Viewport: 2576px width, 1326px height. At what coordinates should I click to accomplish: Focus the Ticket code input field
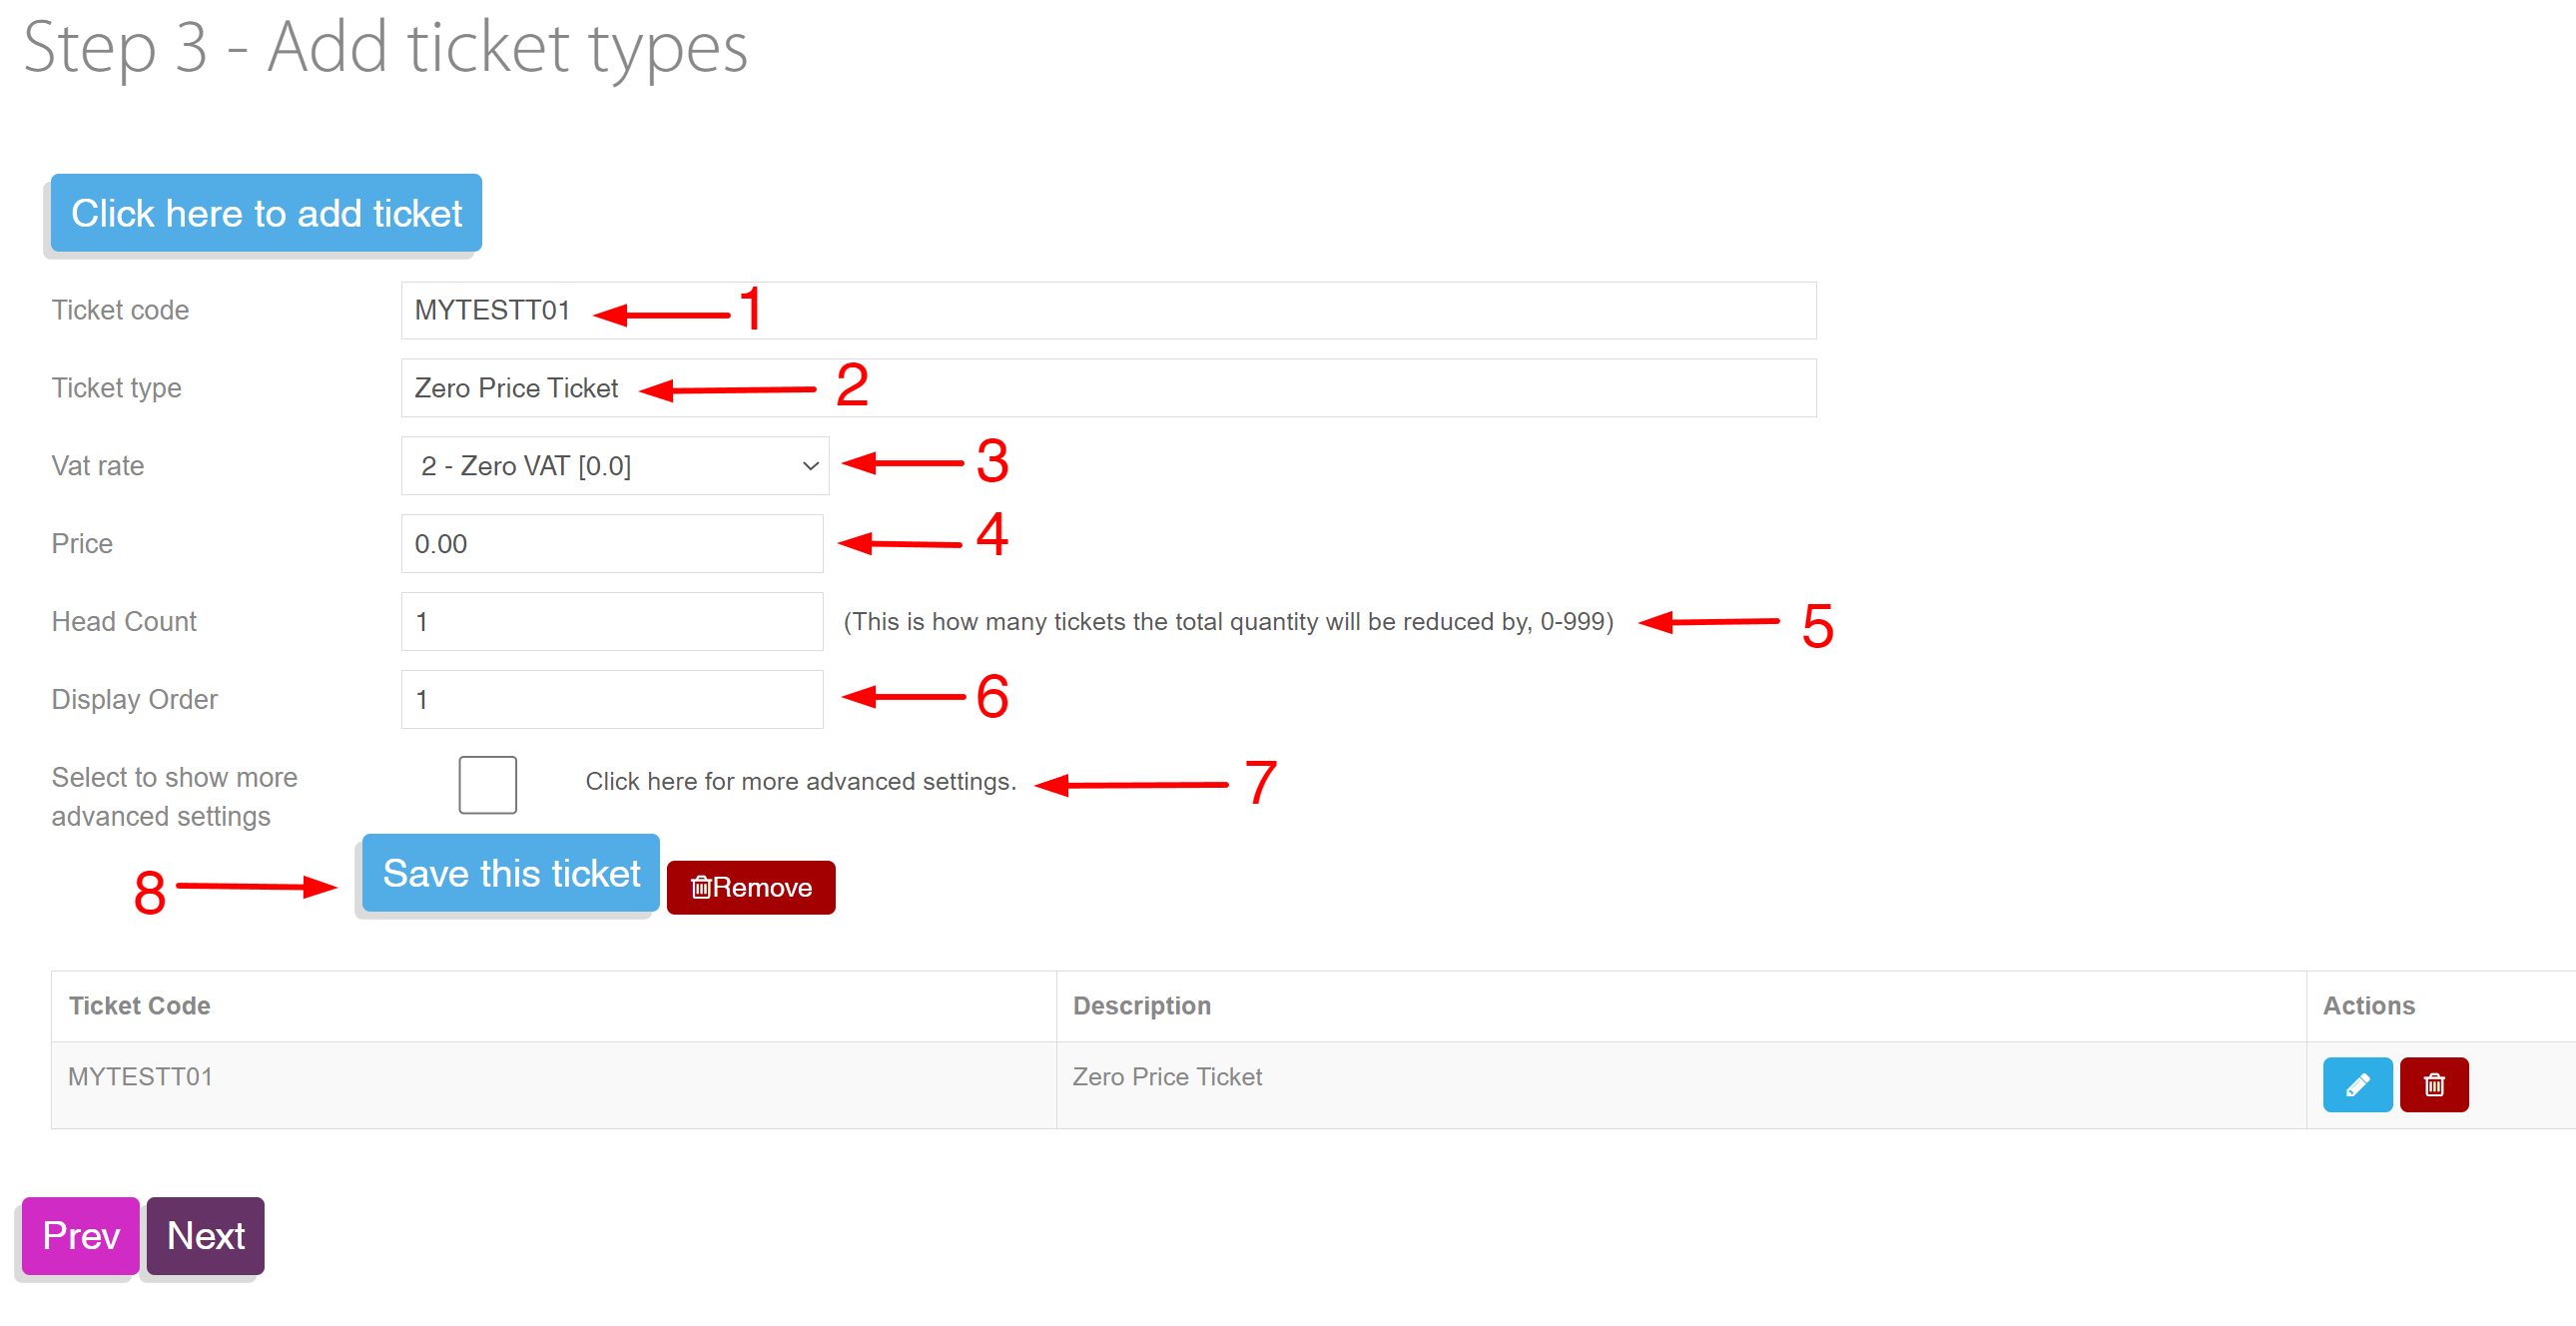pyautogui.click(x=1108, y=310)
